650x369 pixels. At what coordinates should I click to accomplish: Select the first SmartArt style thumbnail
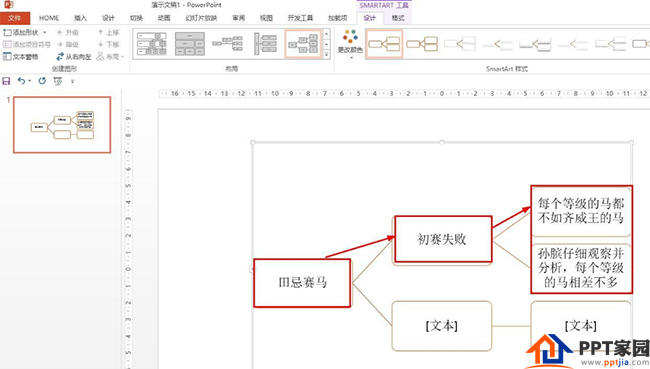384,44
